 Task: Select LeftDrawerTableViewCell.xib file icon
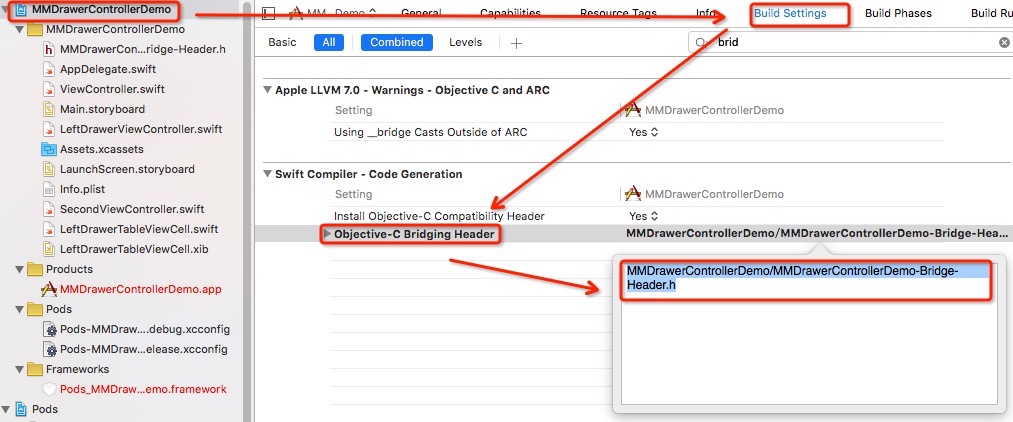coord(49,249)
